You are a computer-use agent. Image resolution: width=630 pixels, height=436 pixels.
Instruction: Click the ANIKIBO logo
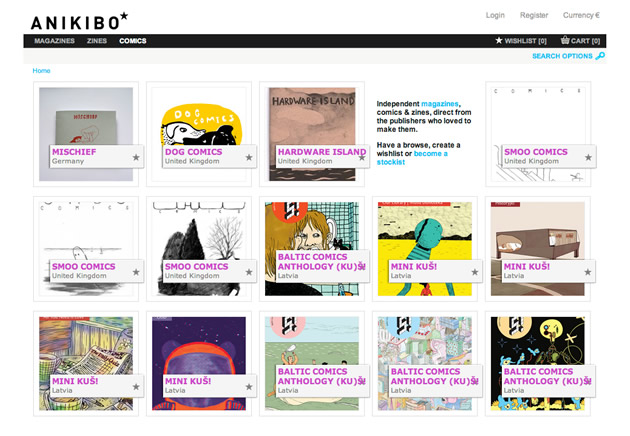79,21
